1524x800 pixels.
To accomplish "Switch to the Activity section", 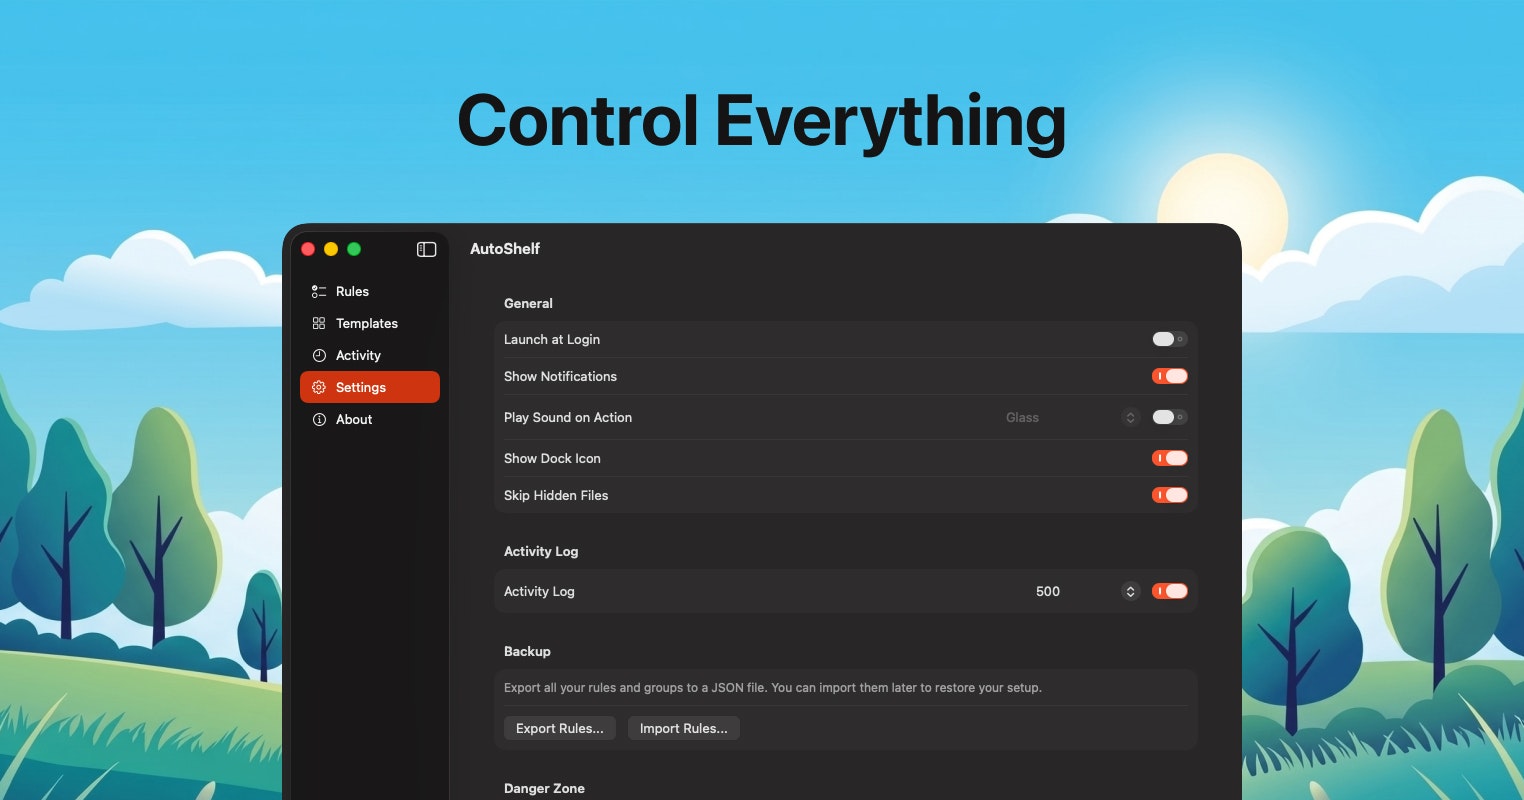I will (370, 355).
